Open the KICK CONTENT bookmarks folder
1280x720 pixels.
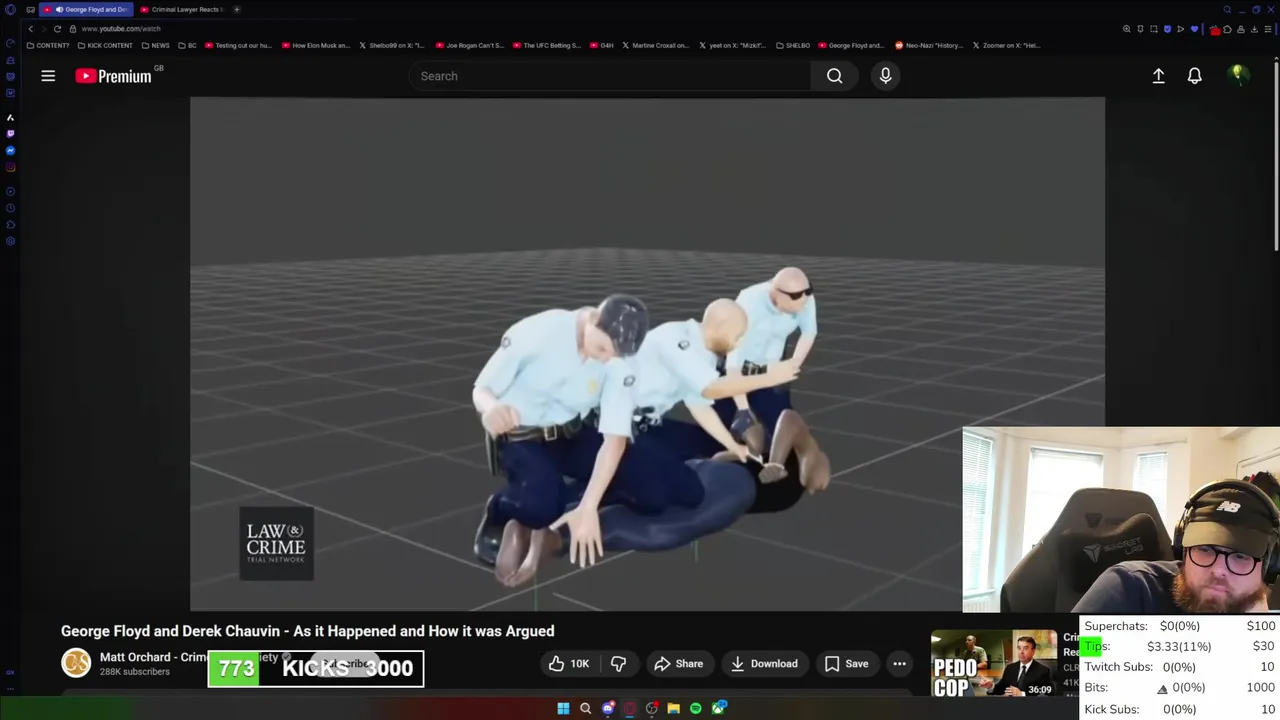click(x=104, y=45)
